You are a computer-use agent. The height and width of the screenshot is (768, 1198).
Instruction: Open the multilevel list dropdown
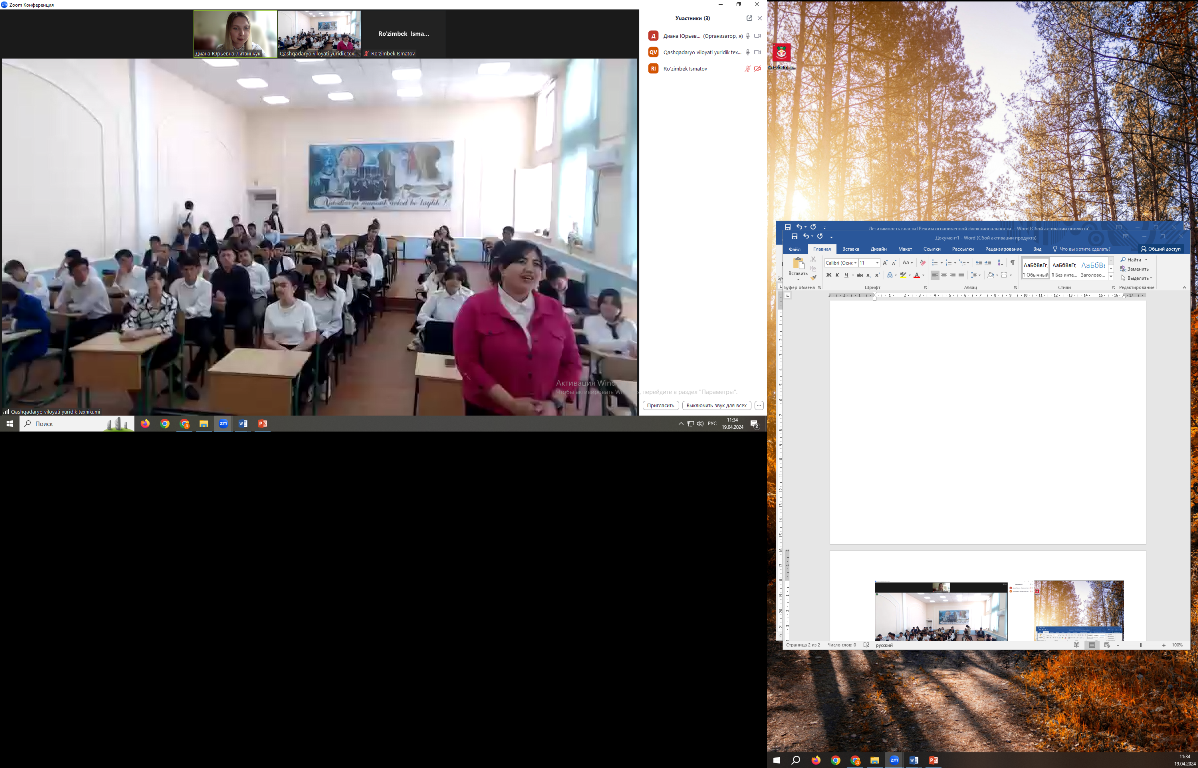(x=969, y=263)
